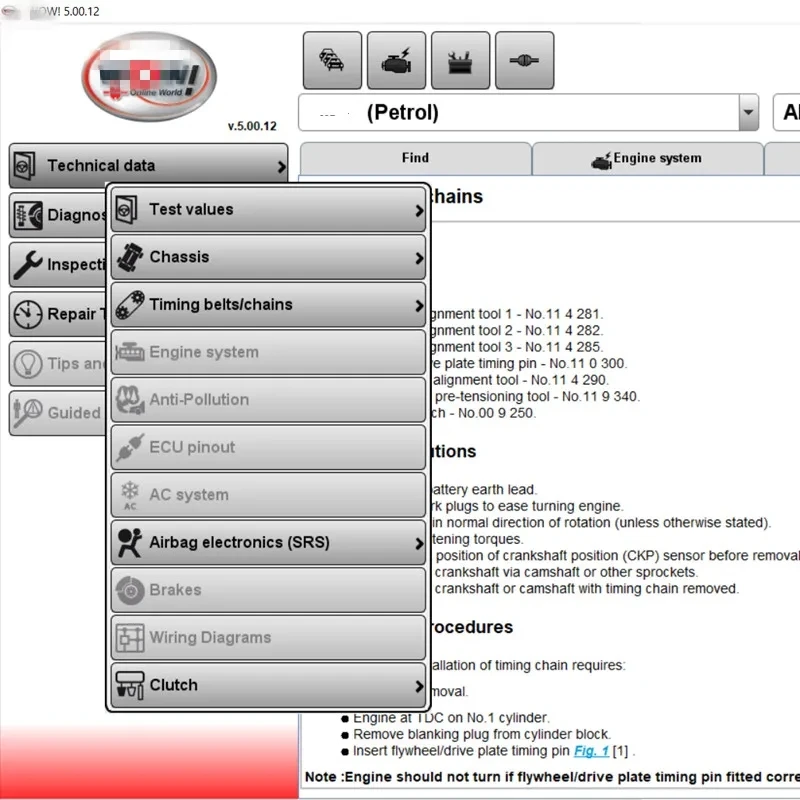Click the Diagnostics gauge icon
Viewport: 800px width, 800px height.
[x=28, y=215]
